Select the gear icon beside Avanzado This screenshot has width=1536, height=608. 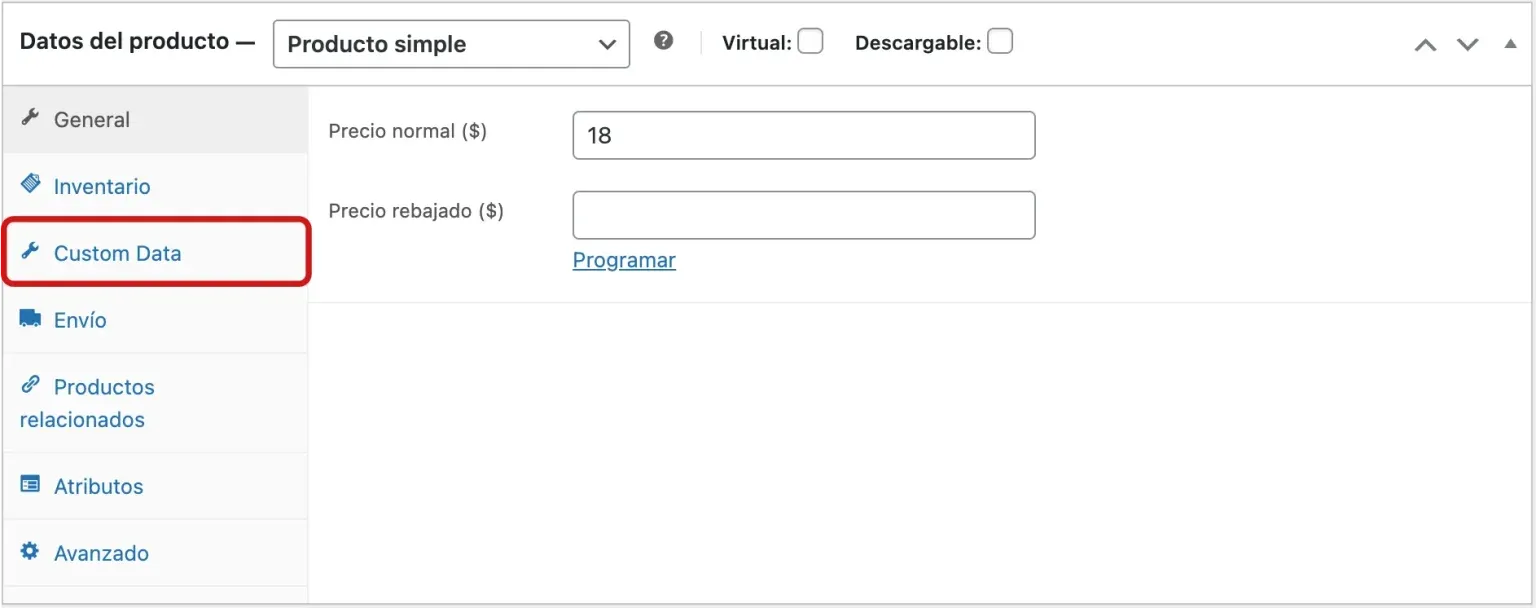(x=29, y=552)
